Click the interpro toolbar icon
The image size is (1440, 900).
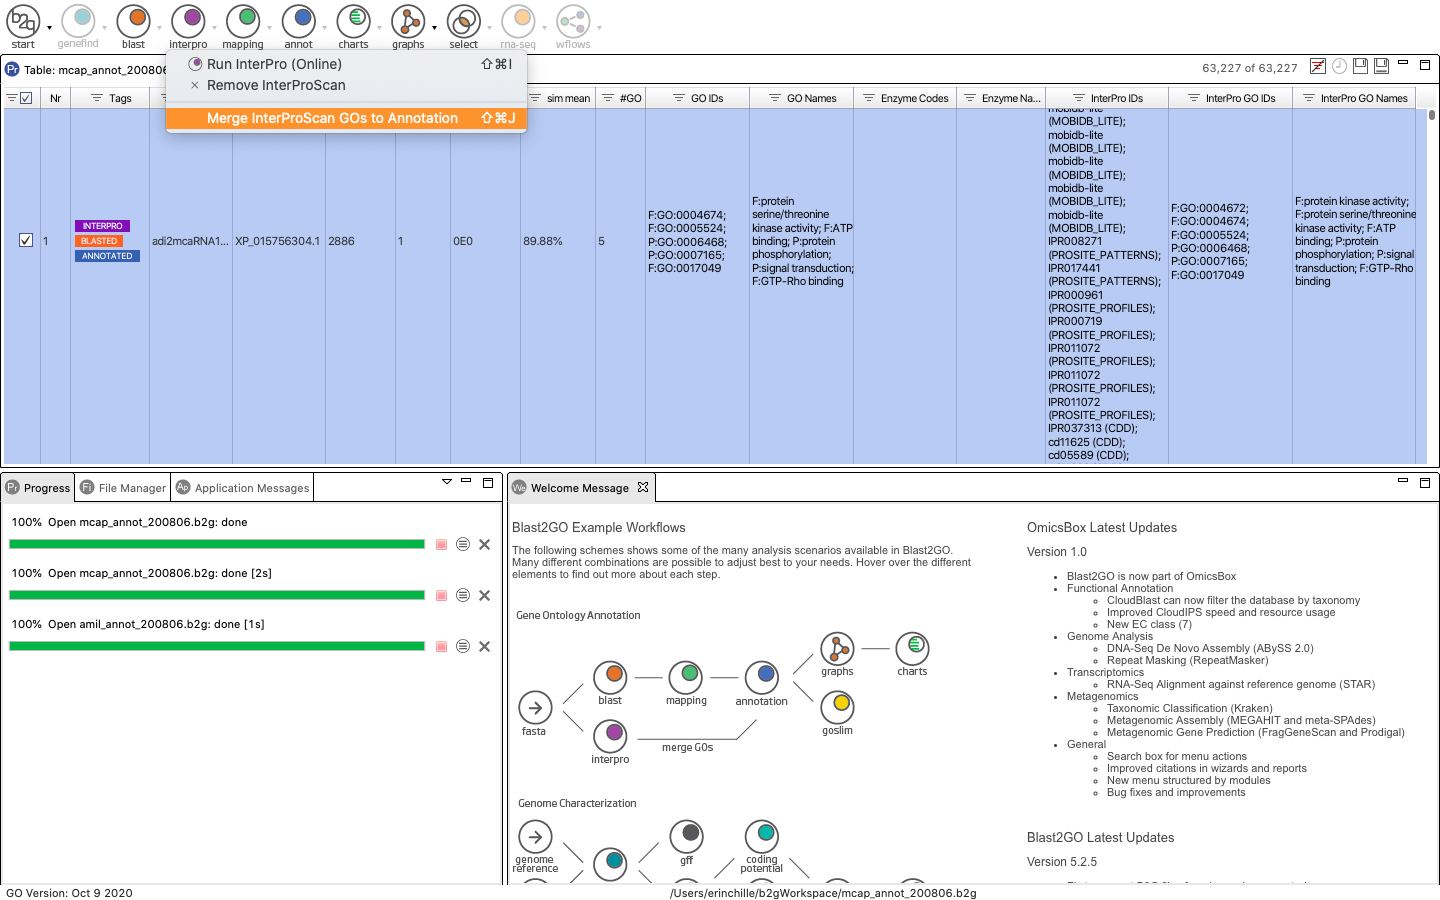pyautogui.click(x=188, y=21)
